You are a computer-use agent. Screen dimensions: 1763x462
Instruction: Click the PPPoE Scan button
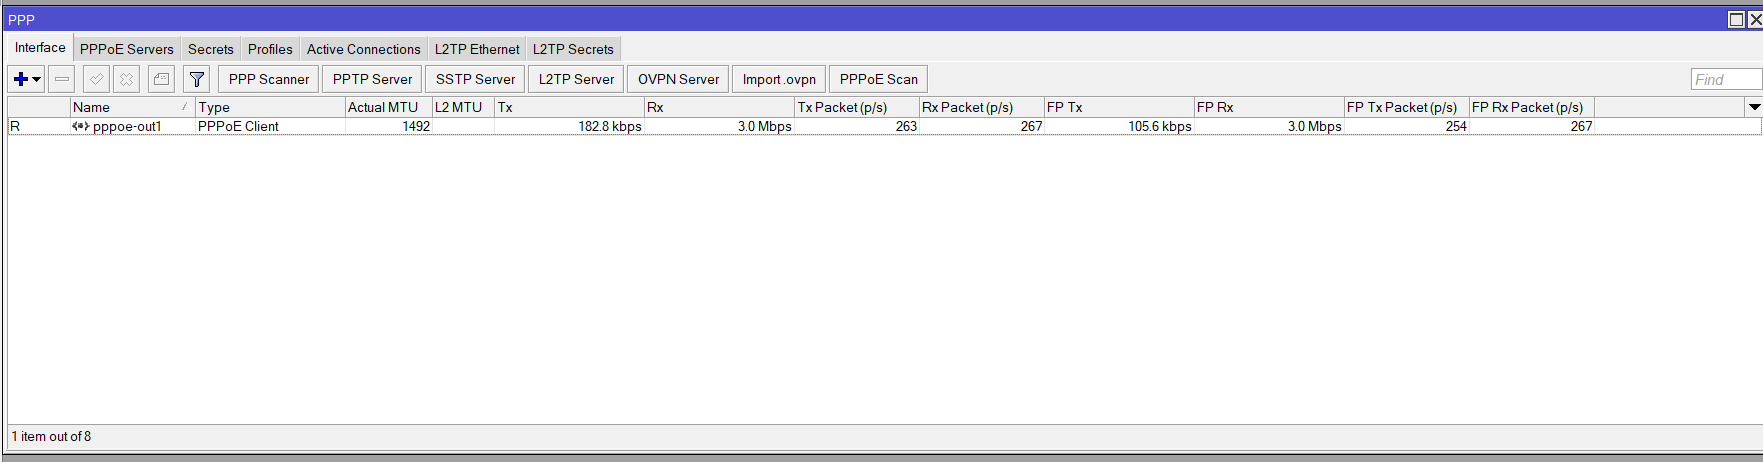point(879,79)
